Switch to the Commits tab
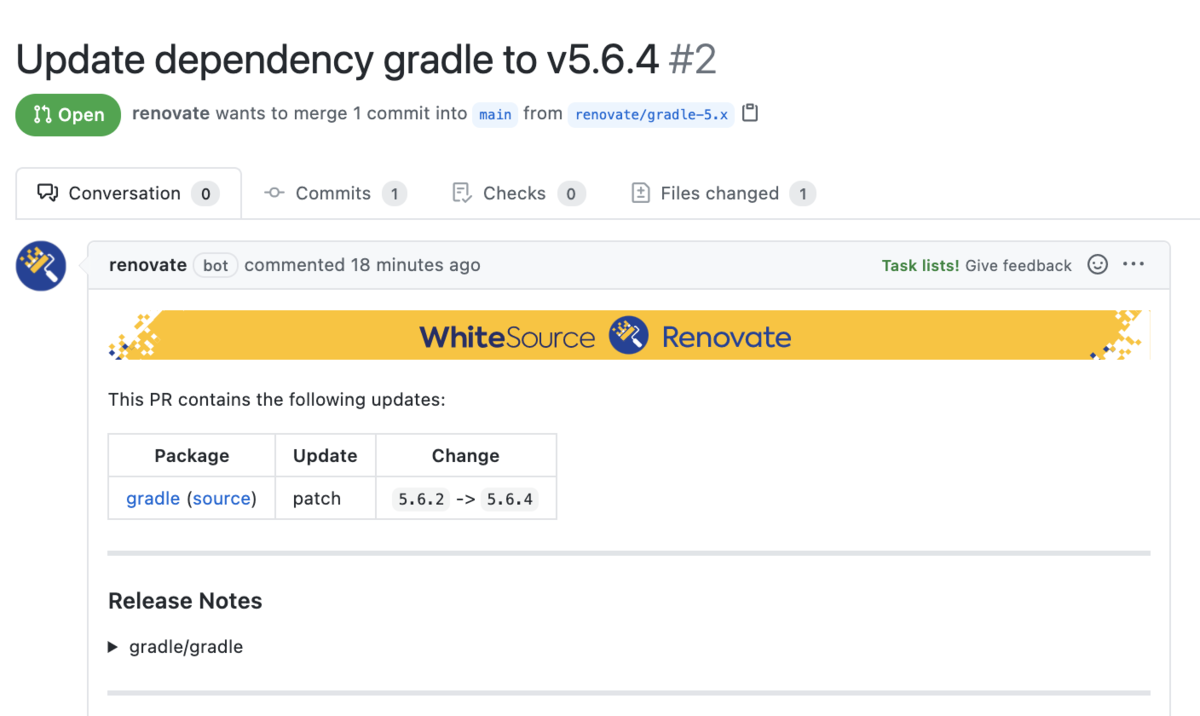Viewport: 1200px width, 716px height. 335,193
